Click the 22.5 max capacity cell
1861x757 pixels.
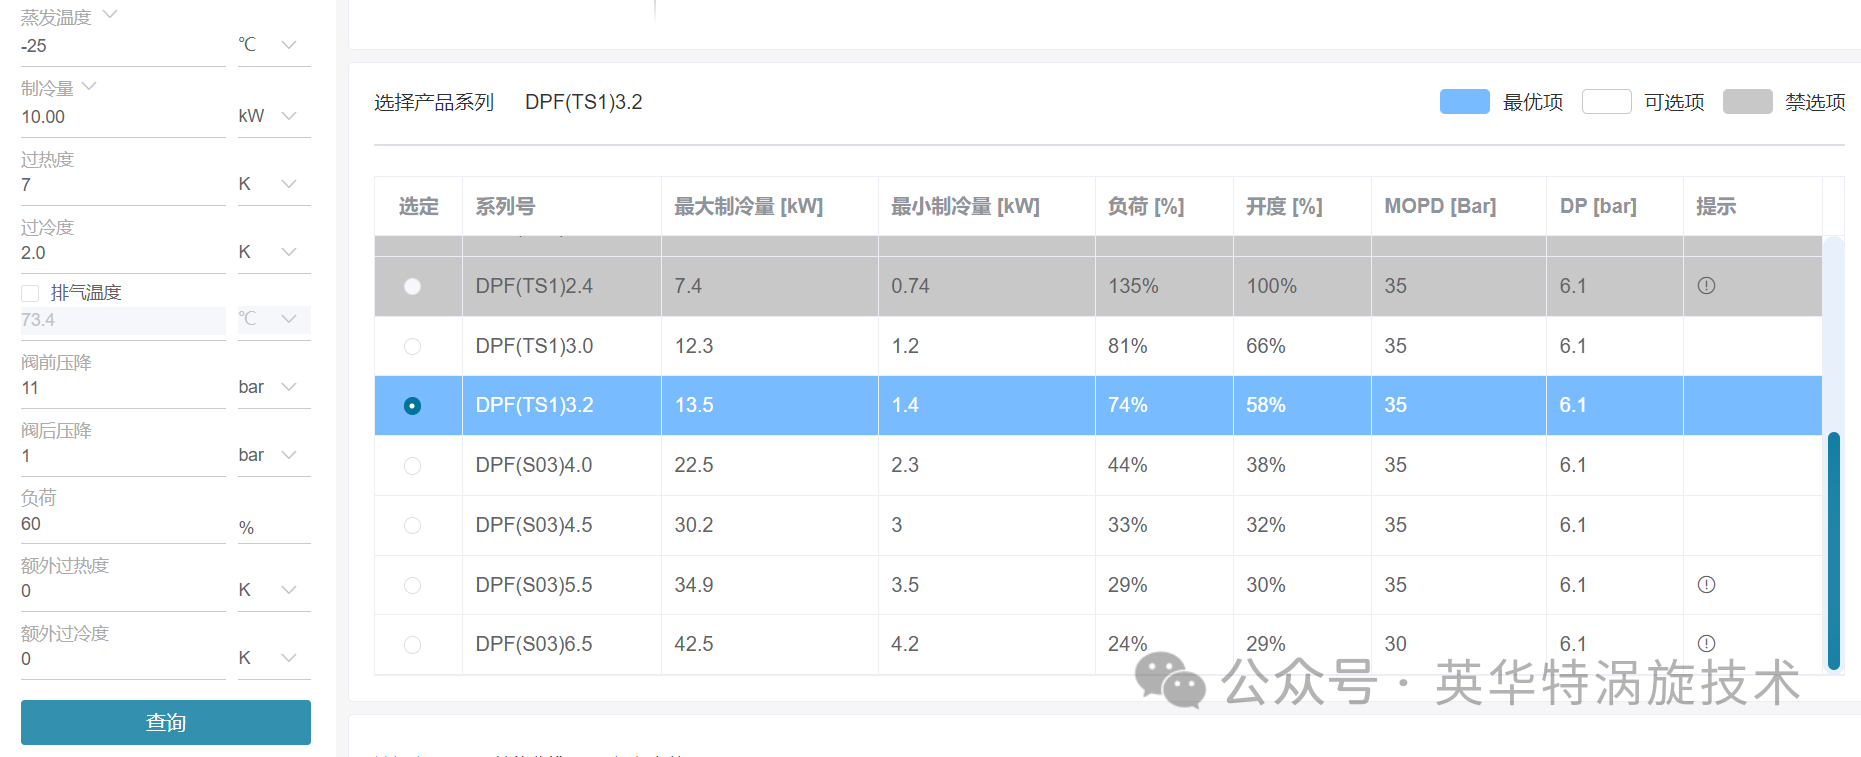pos(770,466)
